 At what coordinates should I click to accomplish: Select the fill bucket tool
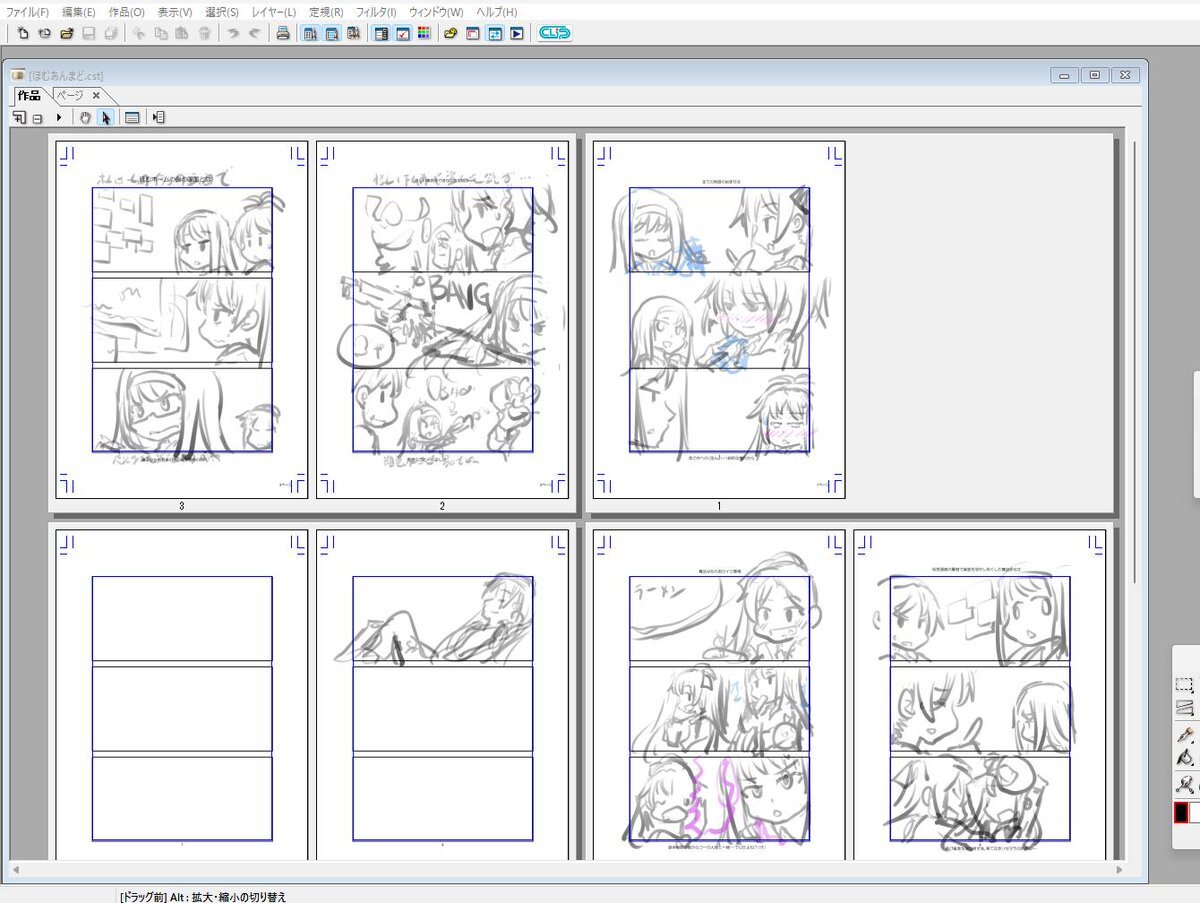pyautogui.click(x=1184, y=758)
